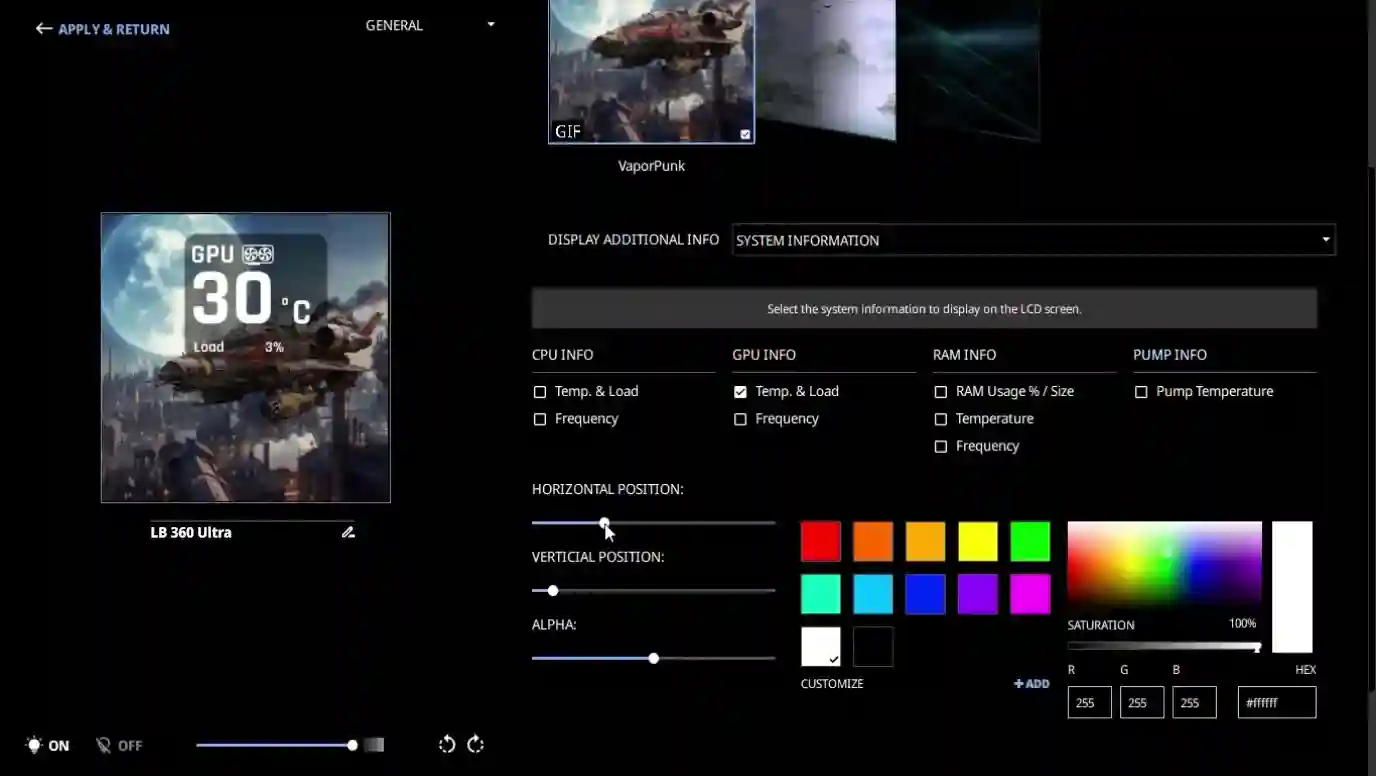The image size is (1376, 776).
Task: Tick the RAM Usage % / Size option
Action: (940, 392)
